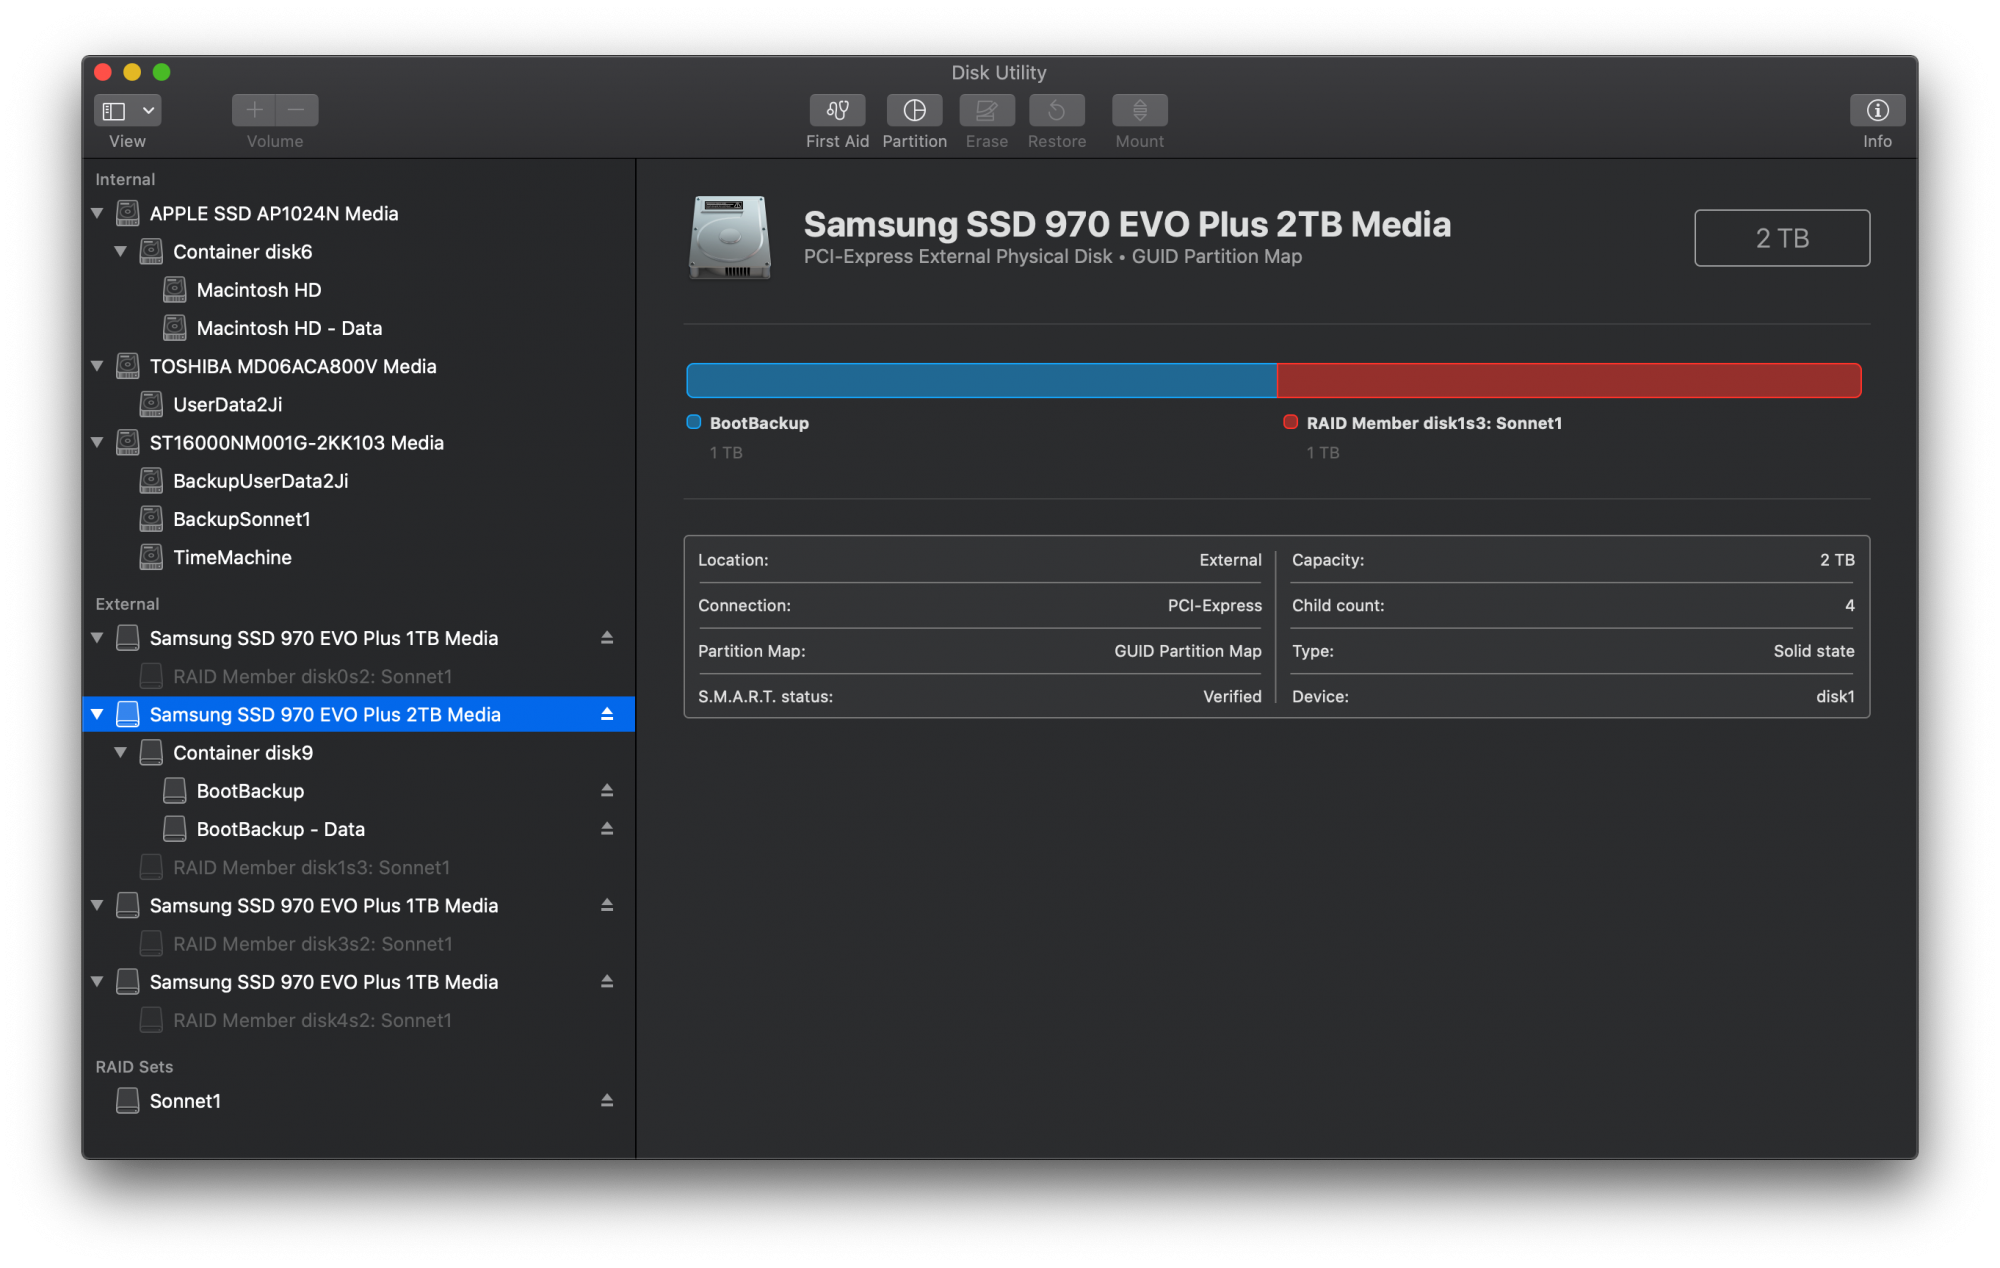The height and width of the screenshot is (1268, 2000).
Task: Click blue BootBackup legend swatch
Action: [693, 422]
